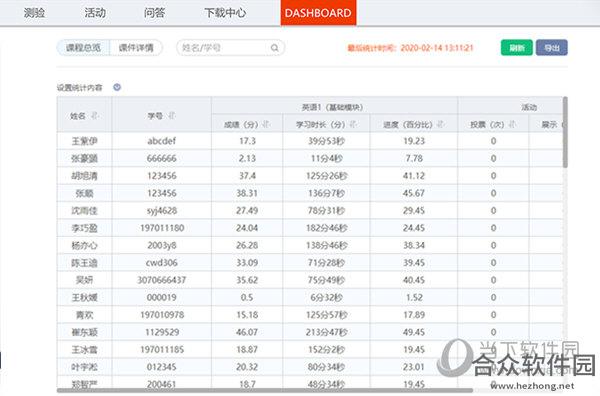Sort by 进度 (百分比) column icon
Viewport: 600px width, 396px height.
tap(440, 124)
